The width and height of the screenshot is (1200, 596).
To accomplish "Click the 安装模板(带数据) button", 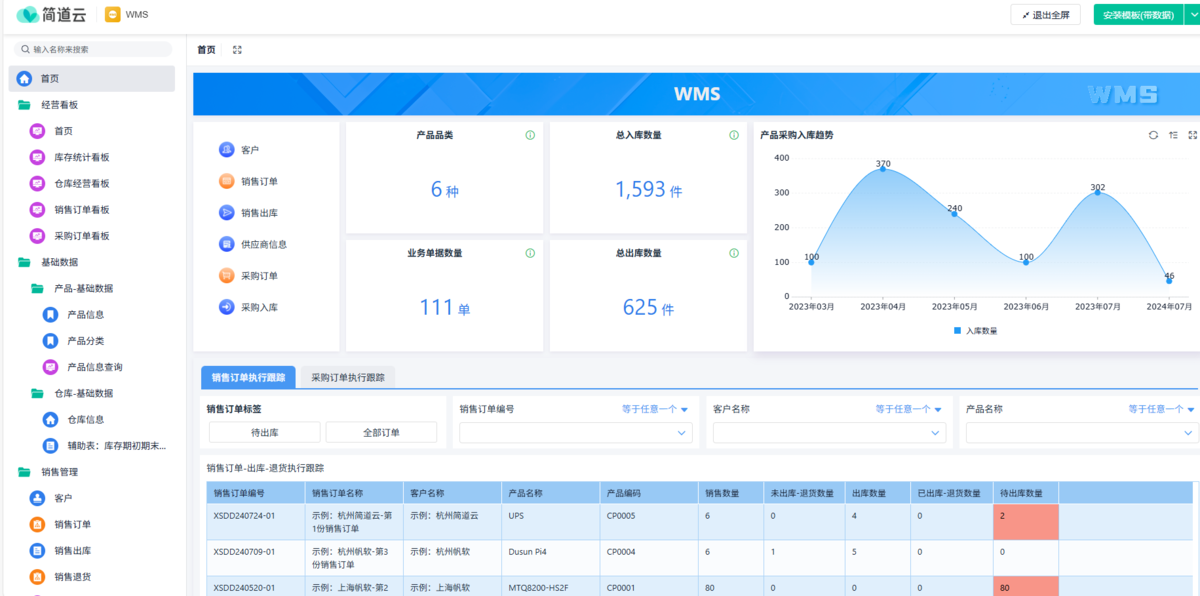I will pos(1138,15).
